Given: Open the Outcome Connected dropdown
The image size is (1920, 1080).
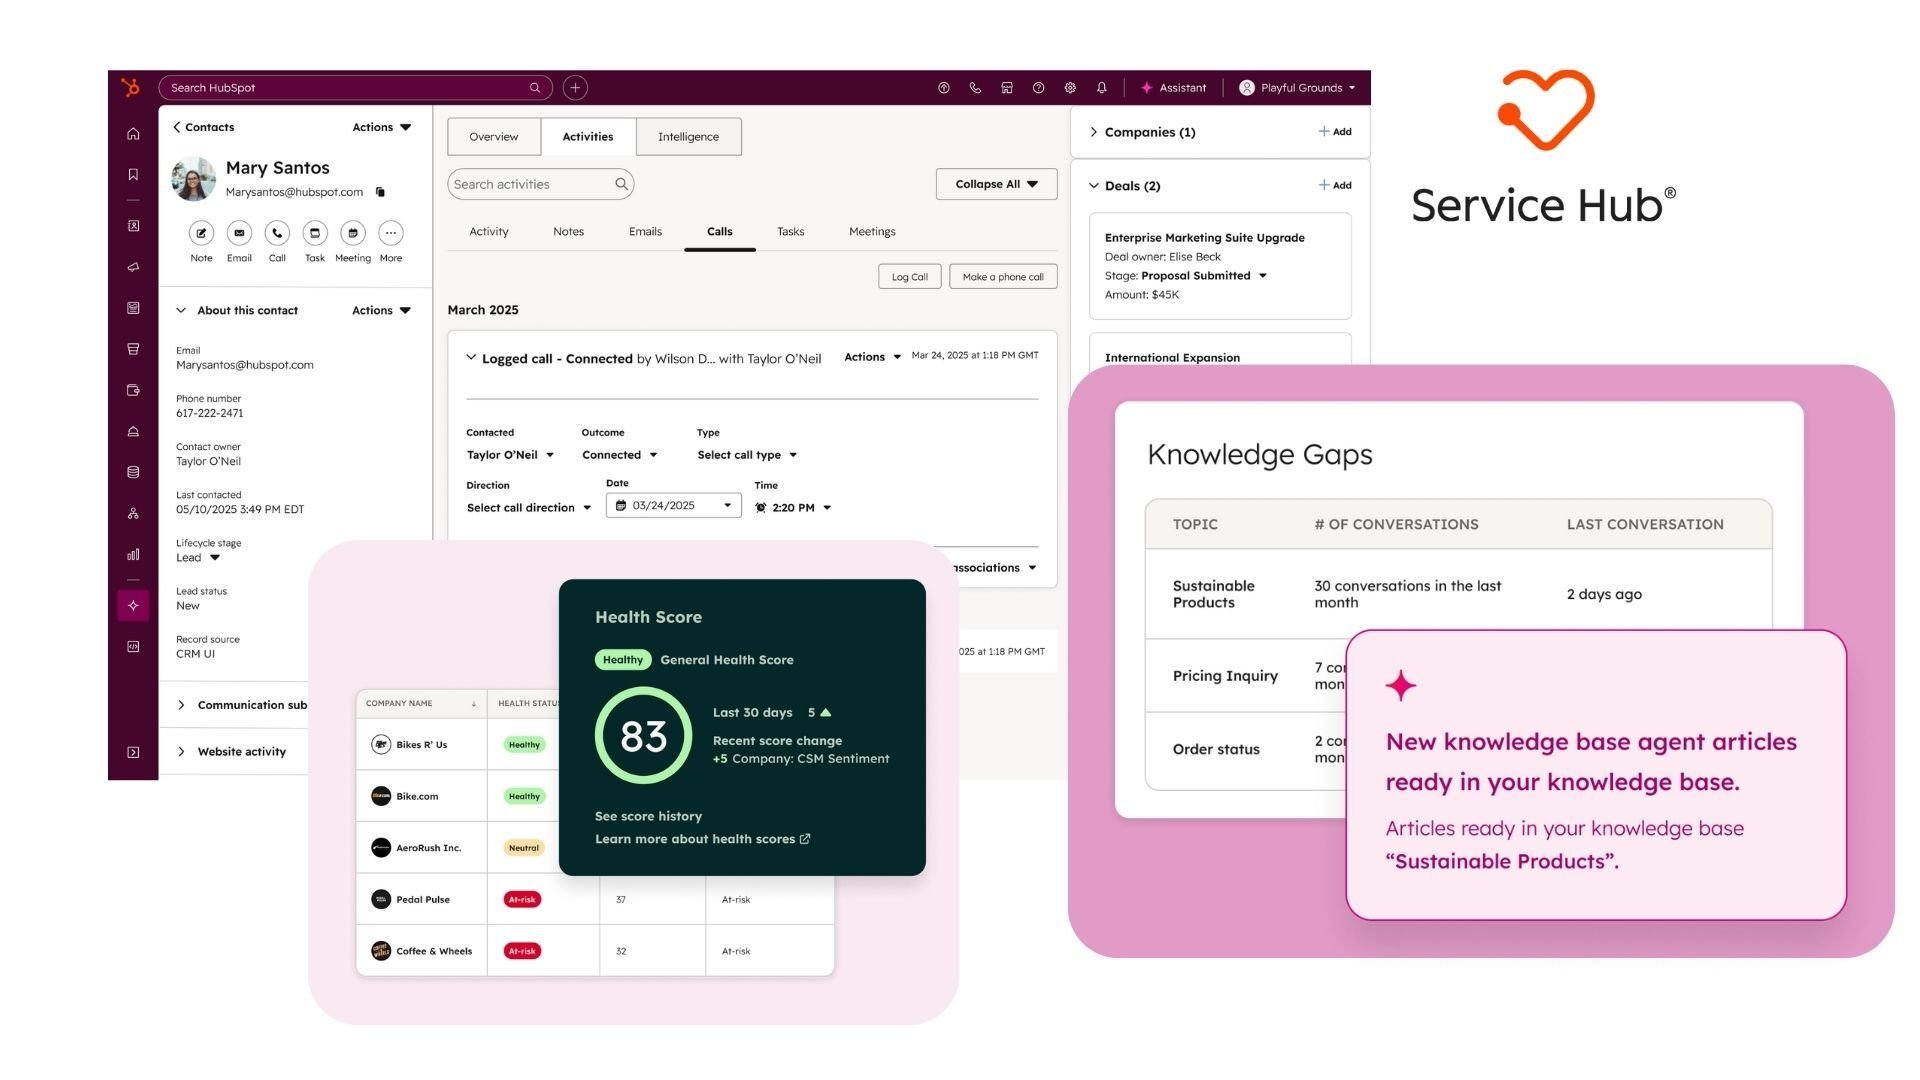Looking at the screenshot, I should 620,455.
